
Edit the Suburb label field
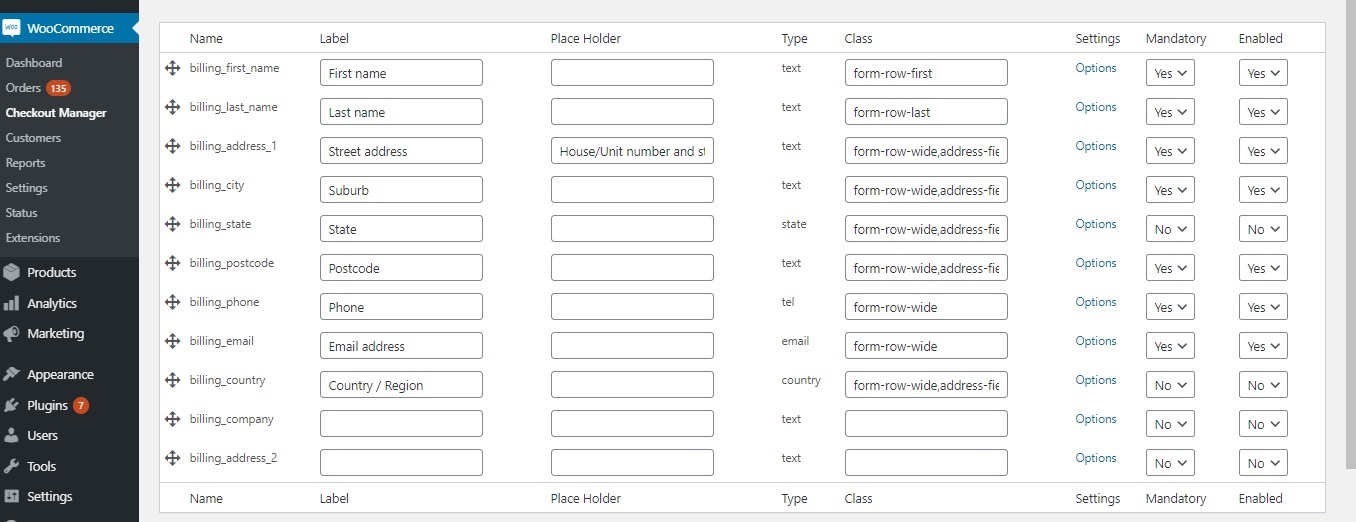[x=401, y=190]
